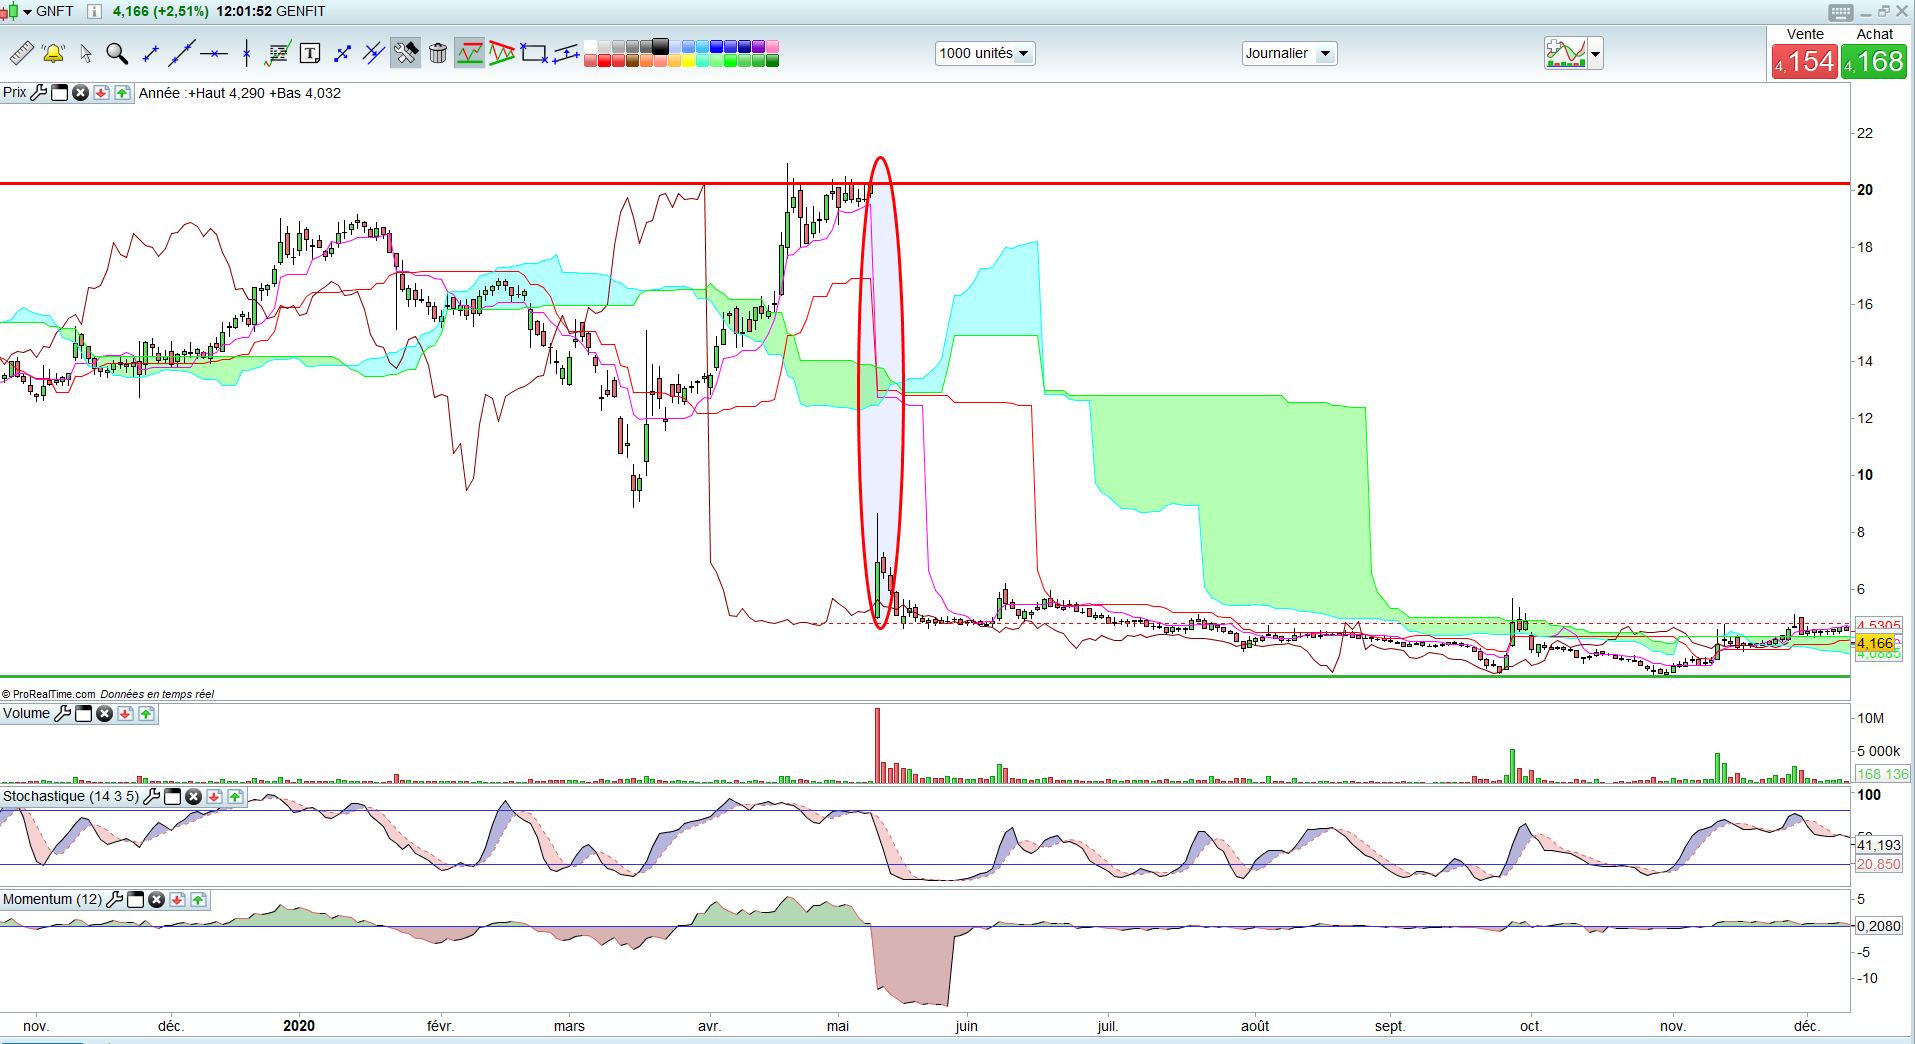Toggle the wrench and hammer tools button

coord(406,53)
